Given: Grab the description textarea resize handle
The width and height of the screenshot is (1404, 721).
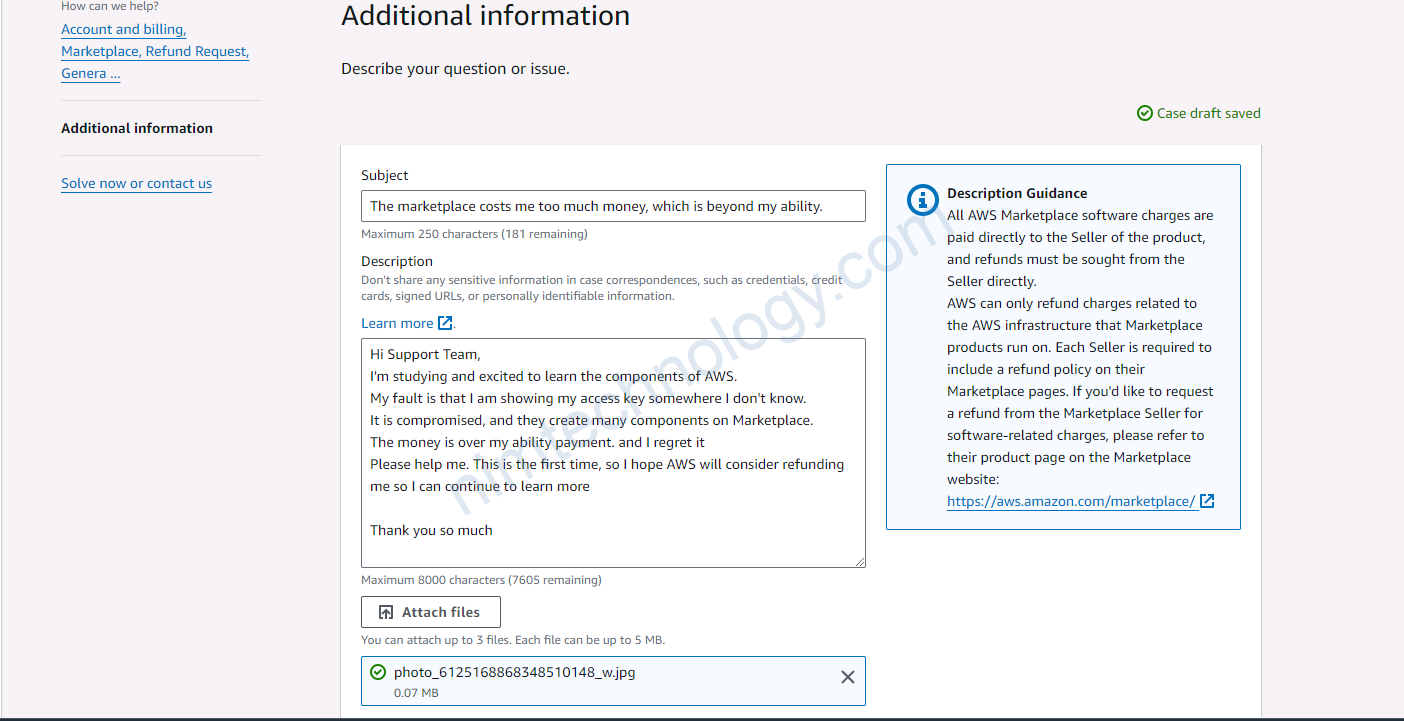Looking at the screenshot, I should pyautogui.click(x=859, y=561).
